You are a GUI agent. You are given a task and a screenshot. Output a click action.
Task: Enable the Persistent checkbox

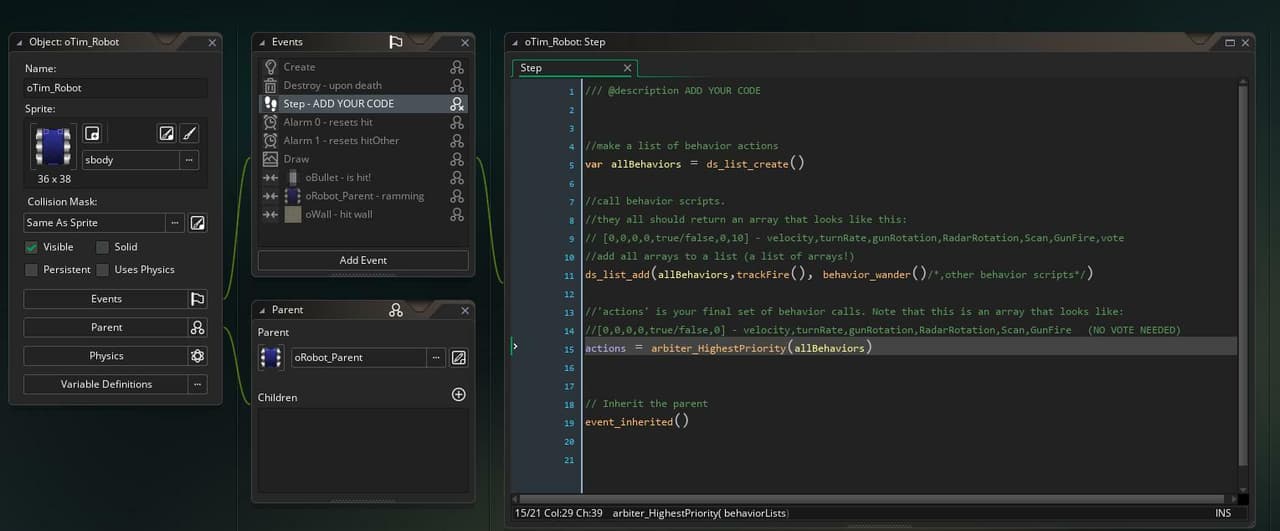31,270
